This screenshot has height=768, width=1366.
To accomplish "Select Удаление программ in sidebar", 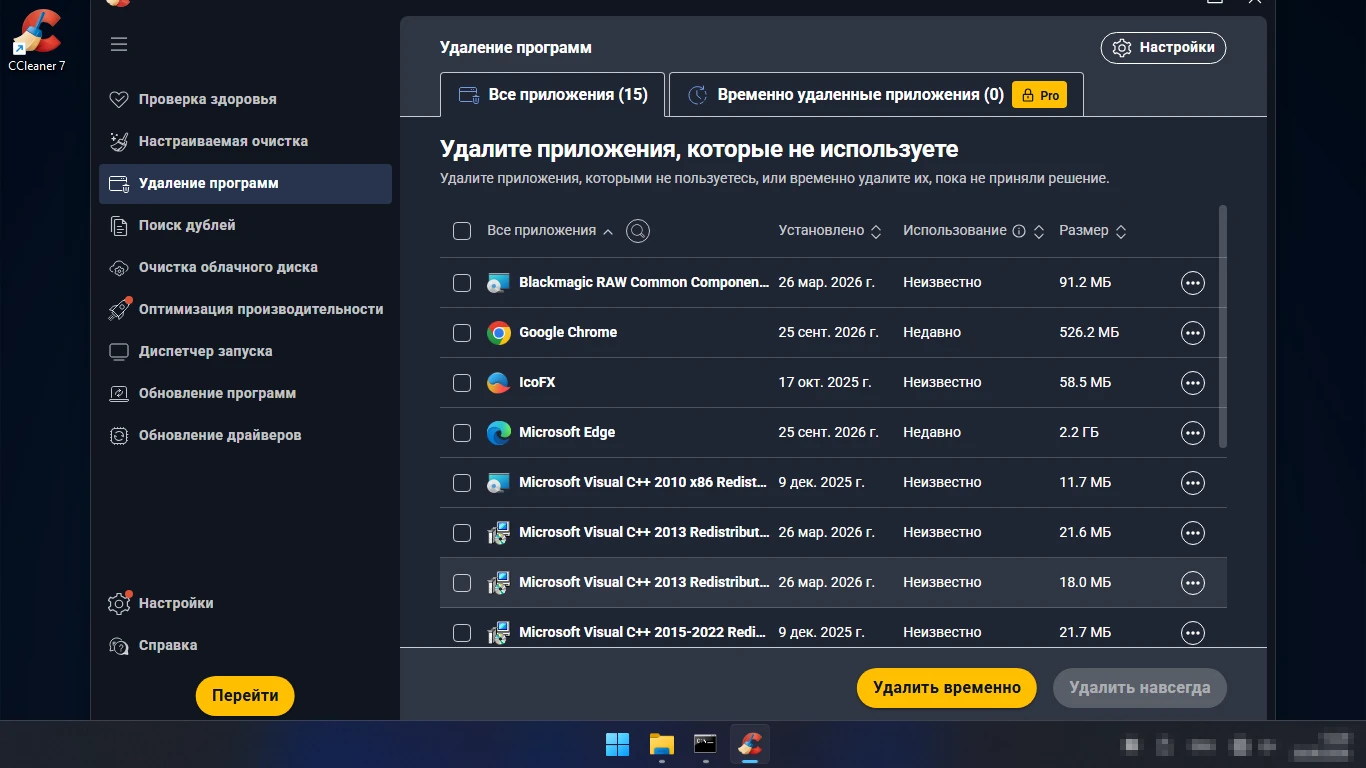I will [245, 184].
